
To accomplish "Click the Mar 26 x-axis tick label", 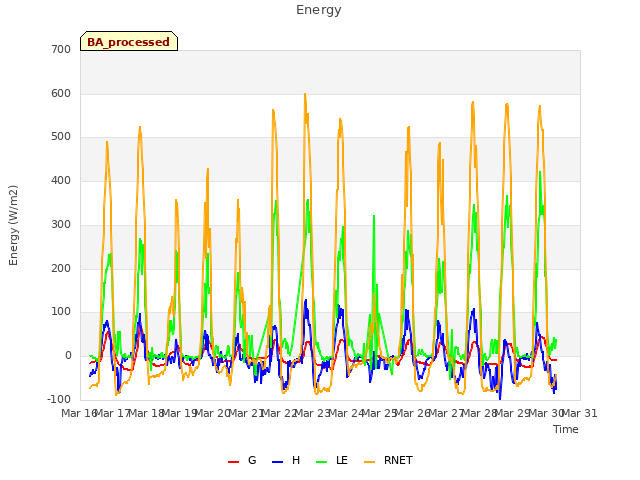I will [413, 413].
